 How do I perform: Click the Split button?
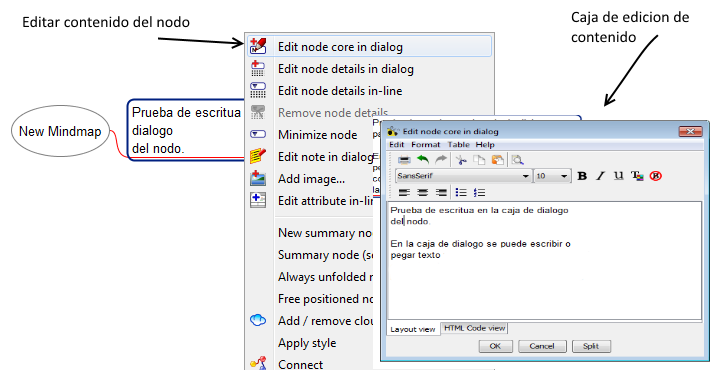(x=591, y=346)
